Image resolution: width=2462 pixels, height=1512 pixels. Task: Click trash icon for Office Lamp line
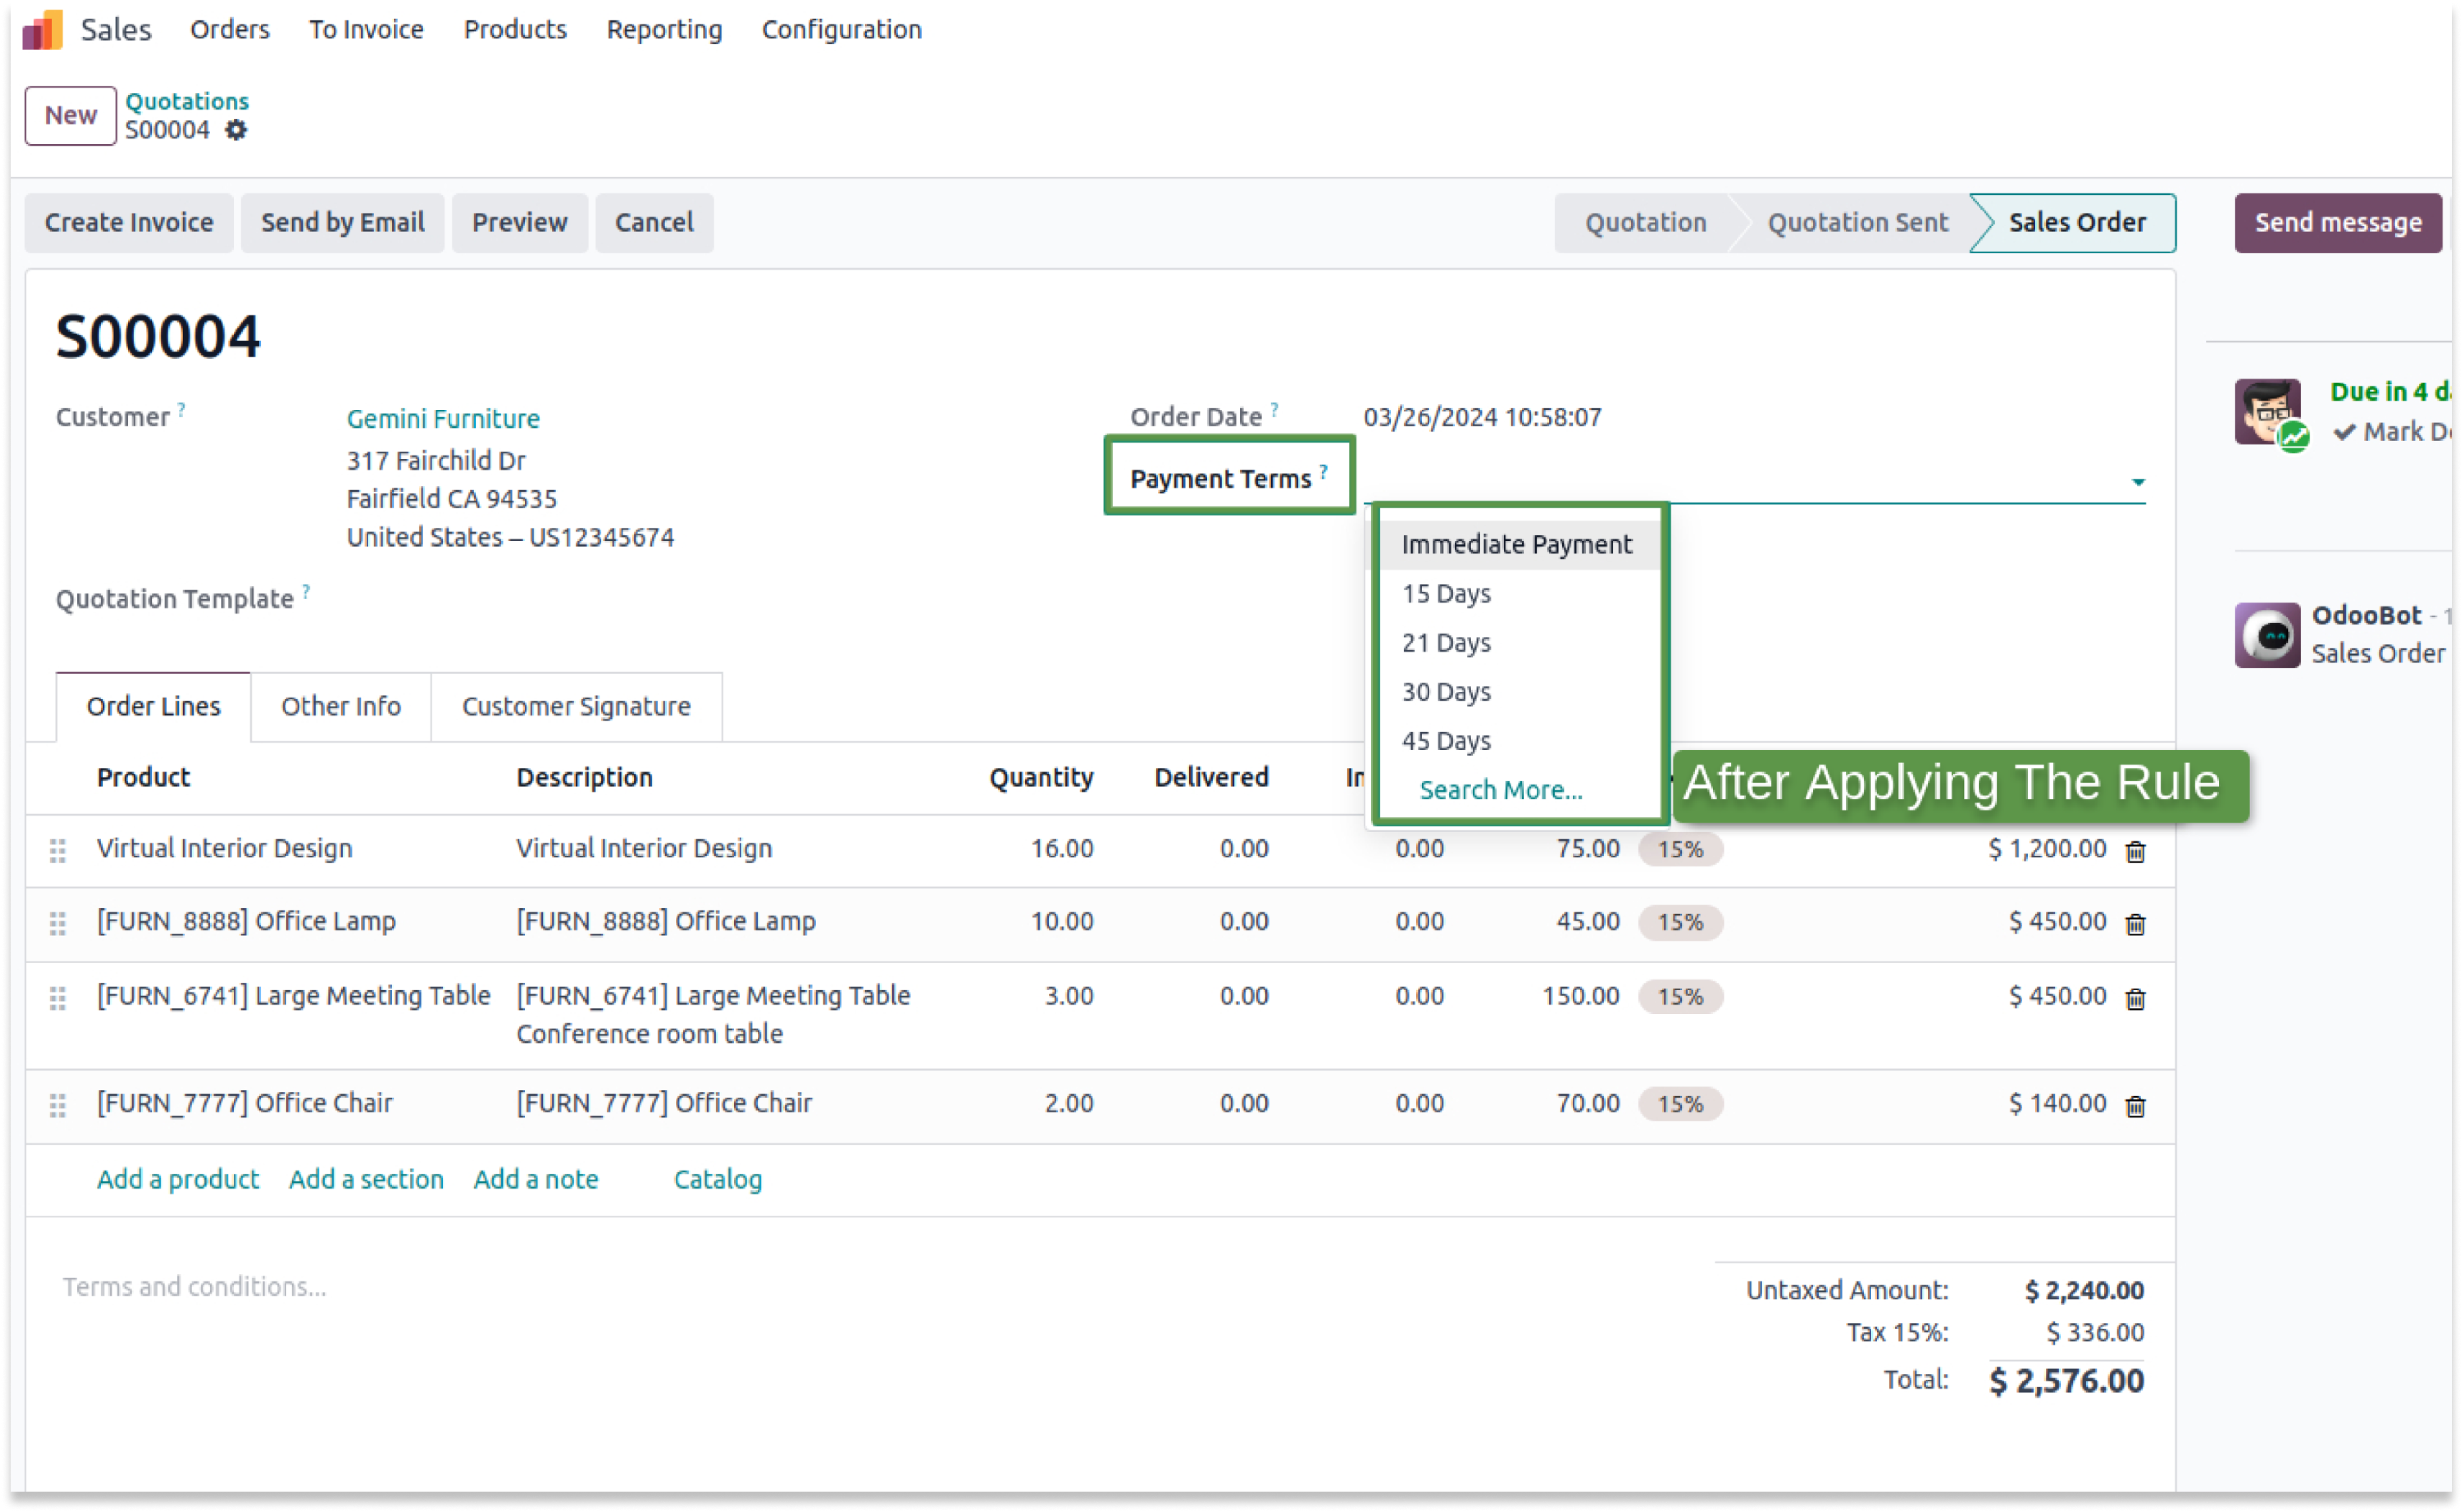(2135, 924)
